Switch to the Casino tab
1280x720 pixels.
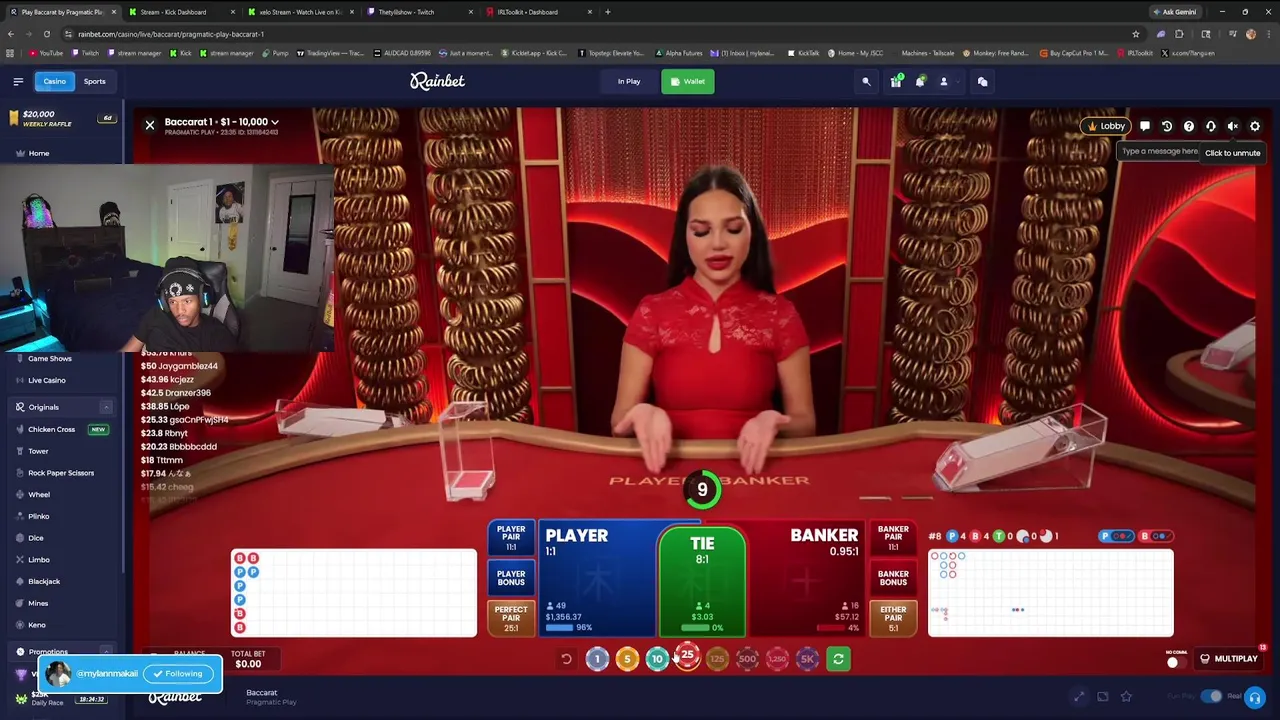[x=55, y=81]
